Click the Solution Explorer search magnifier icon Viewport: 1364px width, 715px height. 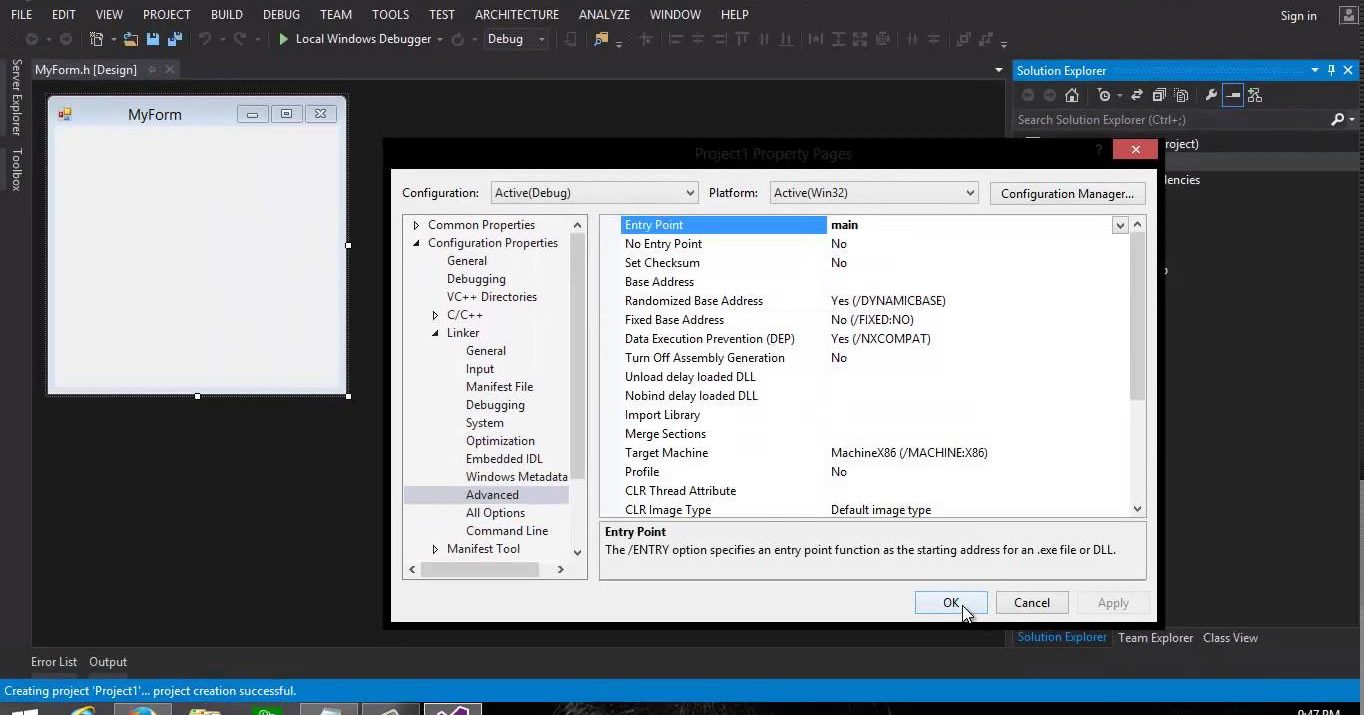[1338, 119]
